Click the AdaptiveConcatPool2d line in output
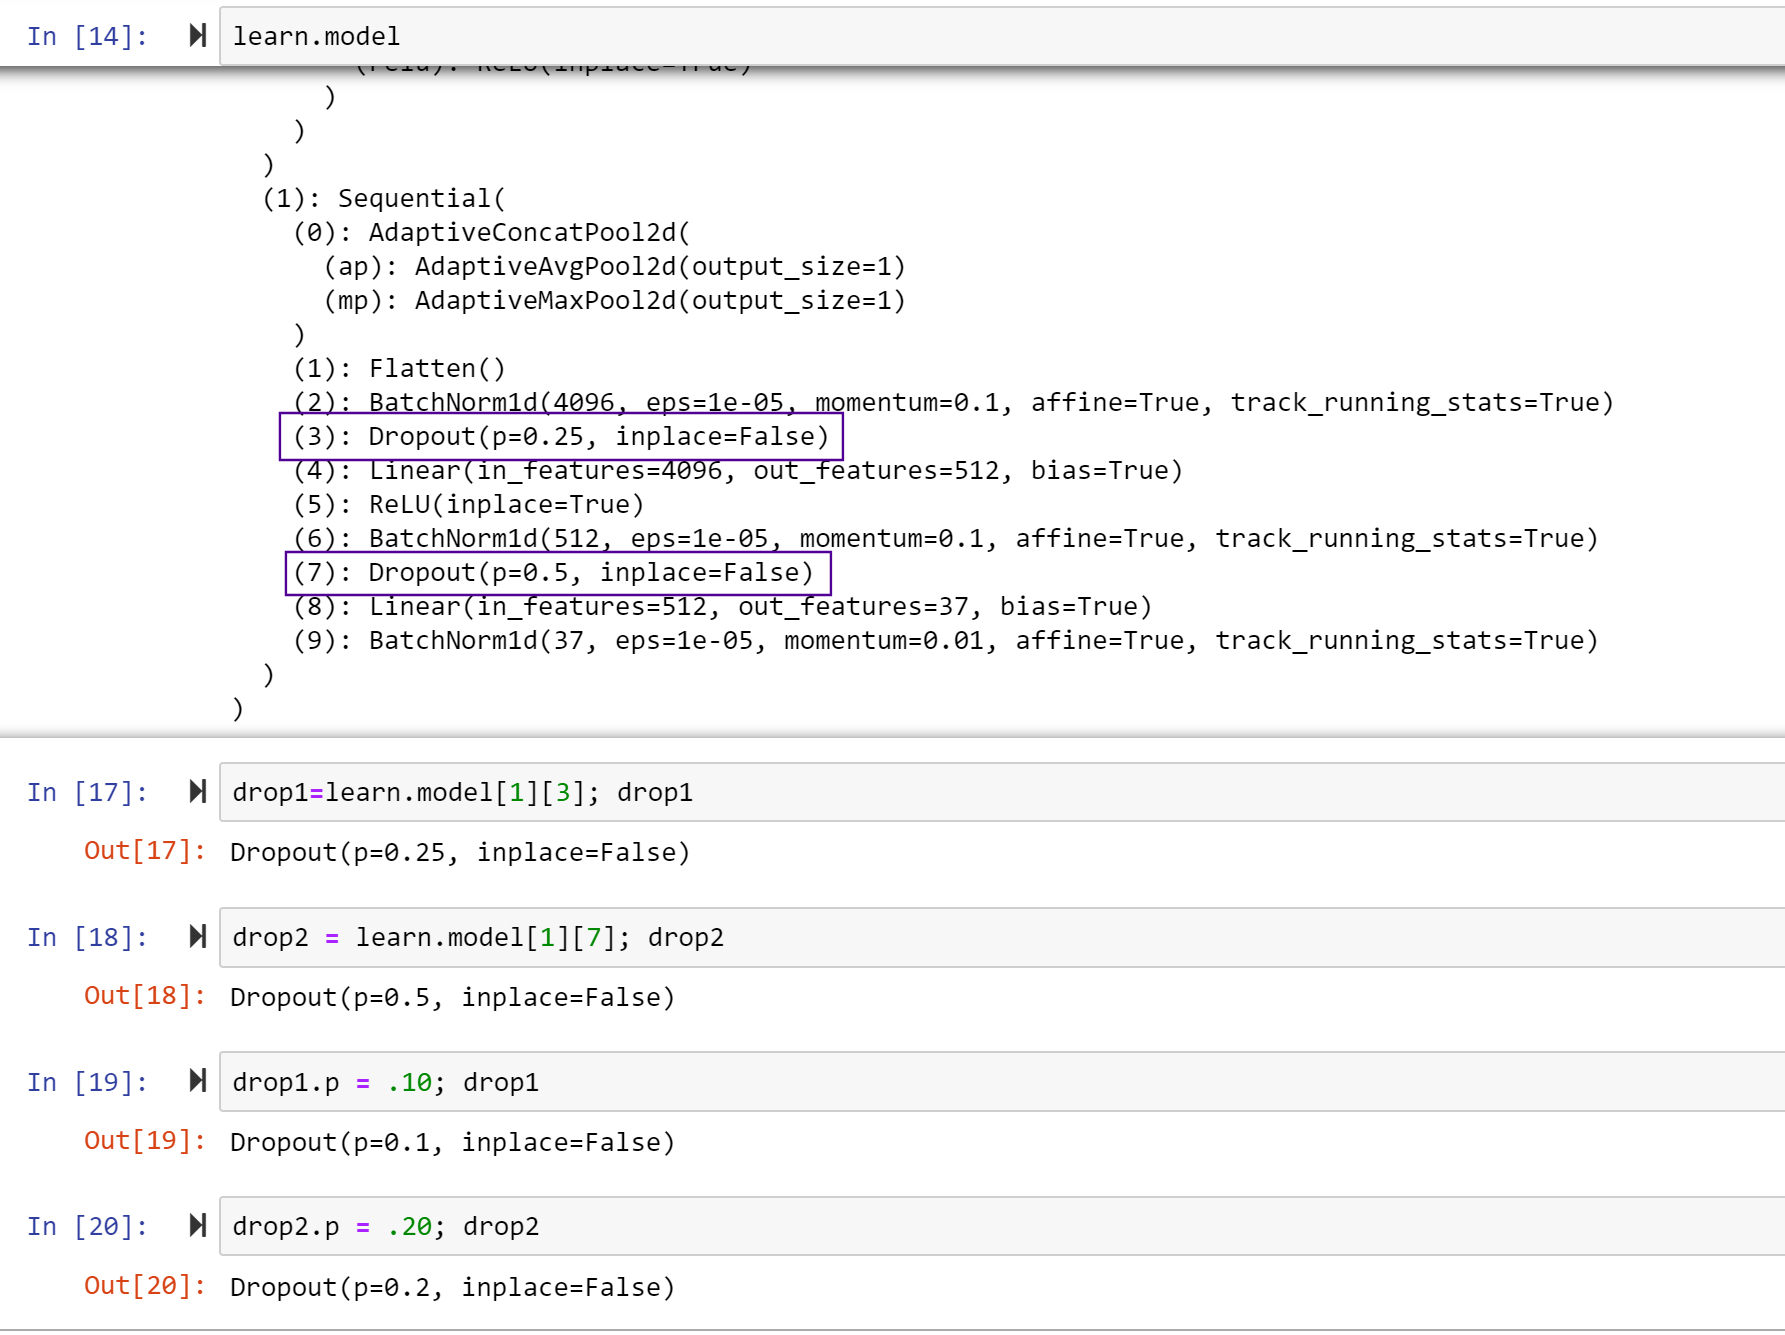This screenshot has width=1785, height=1335. tap(492, 233)
